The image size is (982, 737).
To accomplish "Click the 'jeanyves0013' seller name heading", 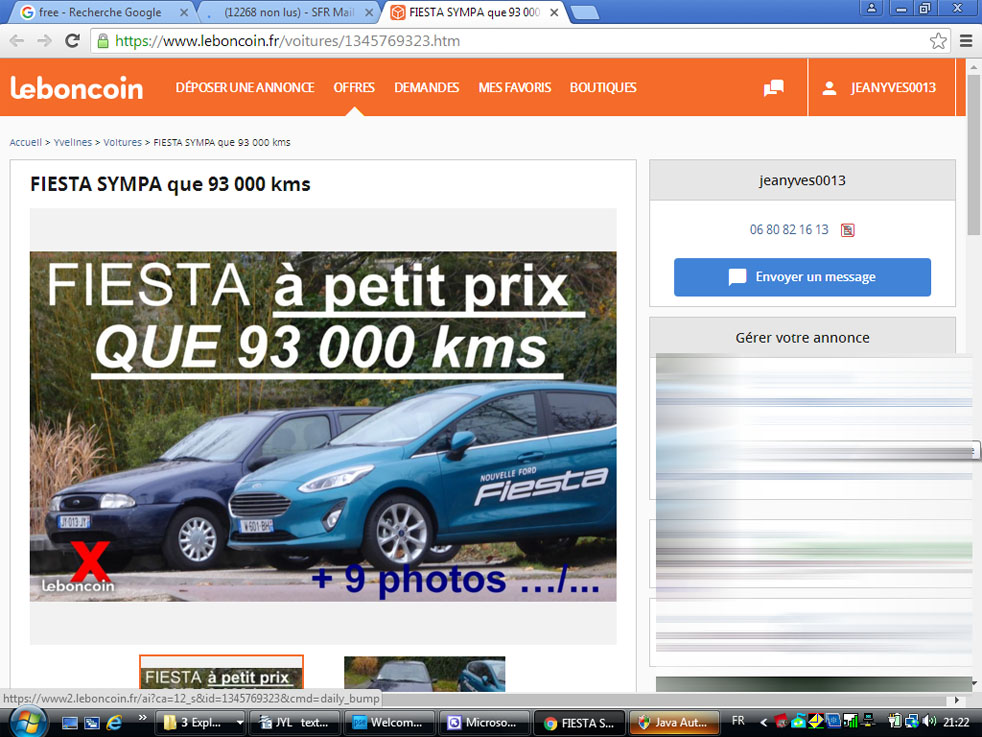I will pyautogui.click(x=802, y=180).
